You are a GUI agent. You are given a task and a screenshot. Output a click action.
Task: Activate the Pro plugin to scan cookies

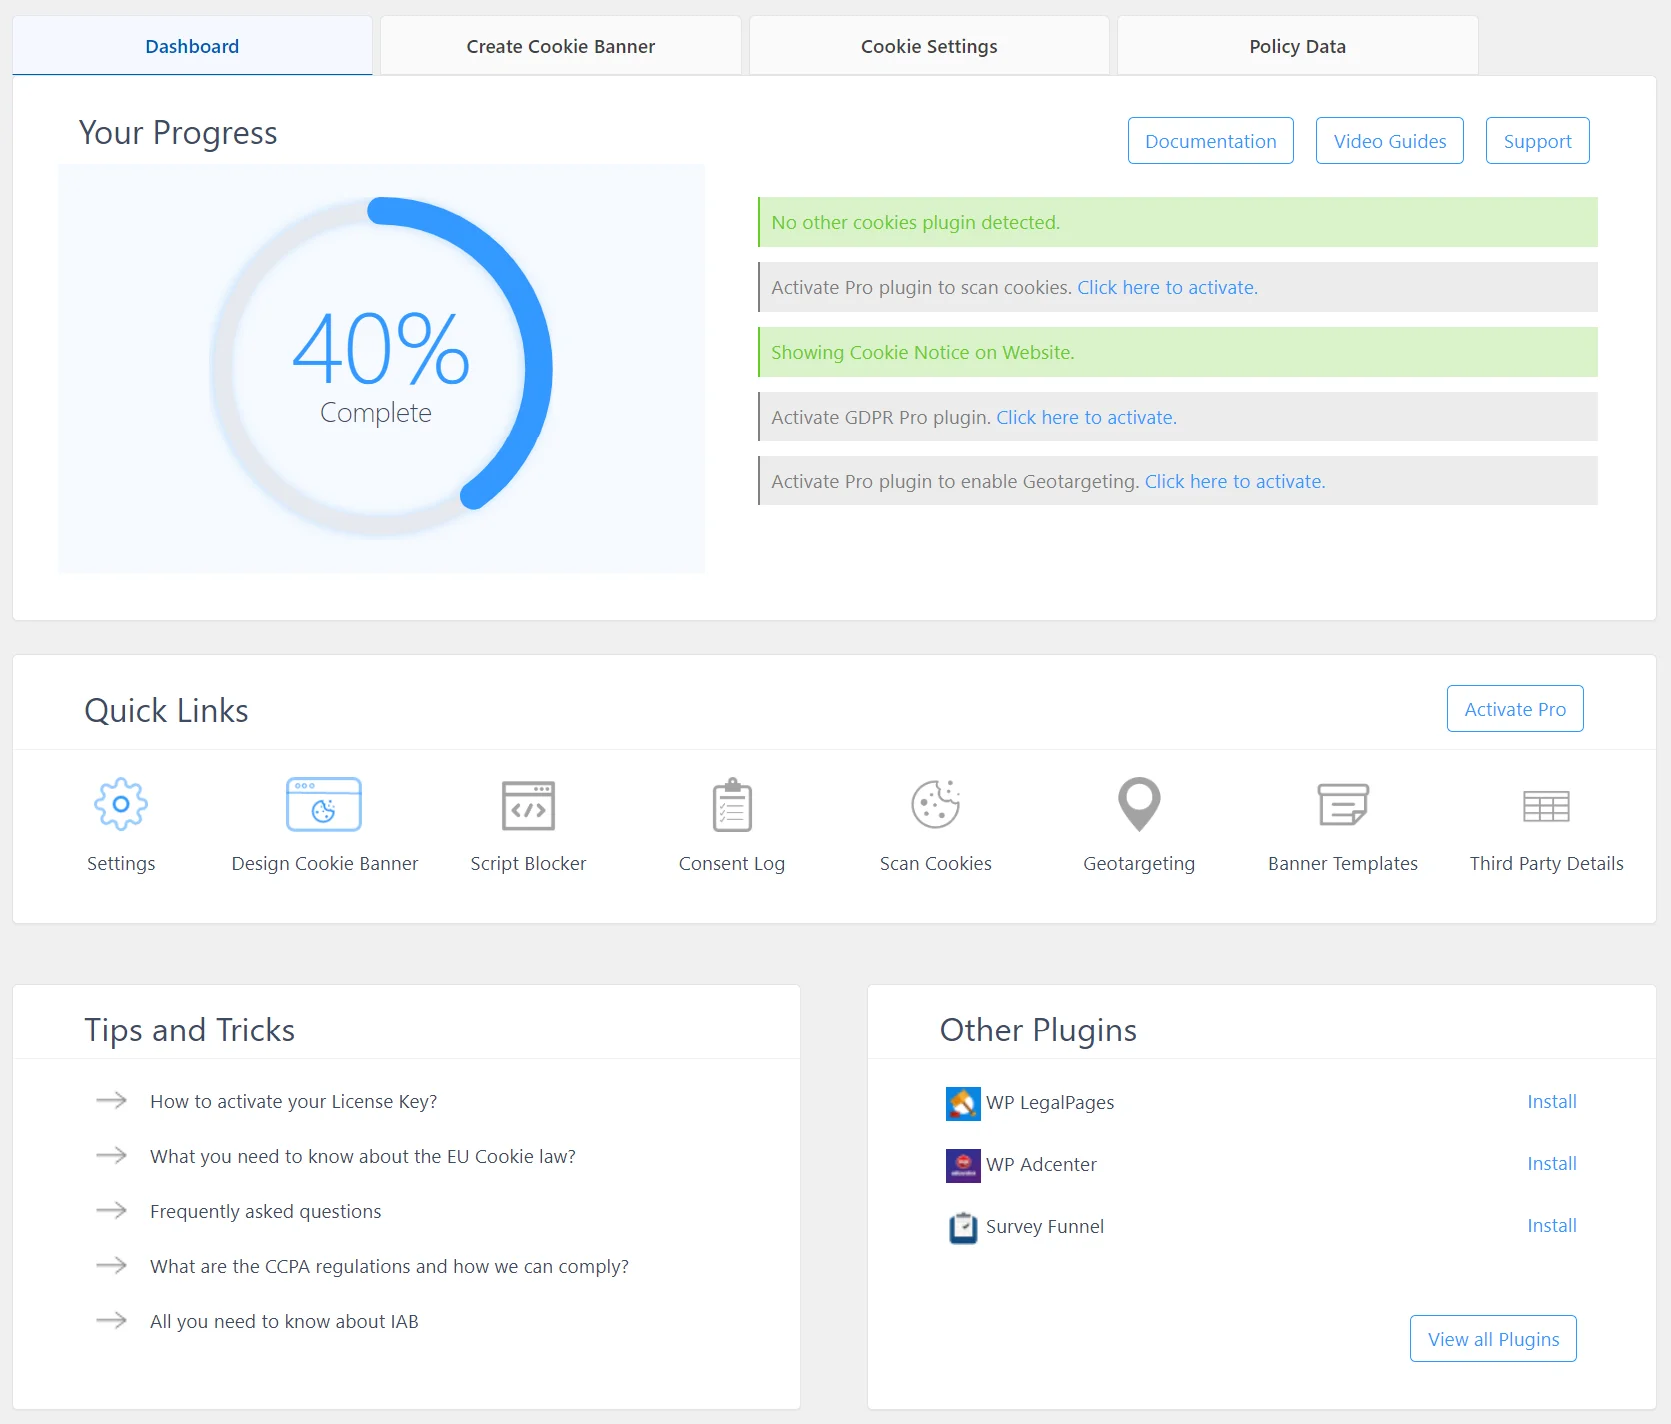coord(1166,287)
